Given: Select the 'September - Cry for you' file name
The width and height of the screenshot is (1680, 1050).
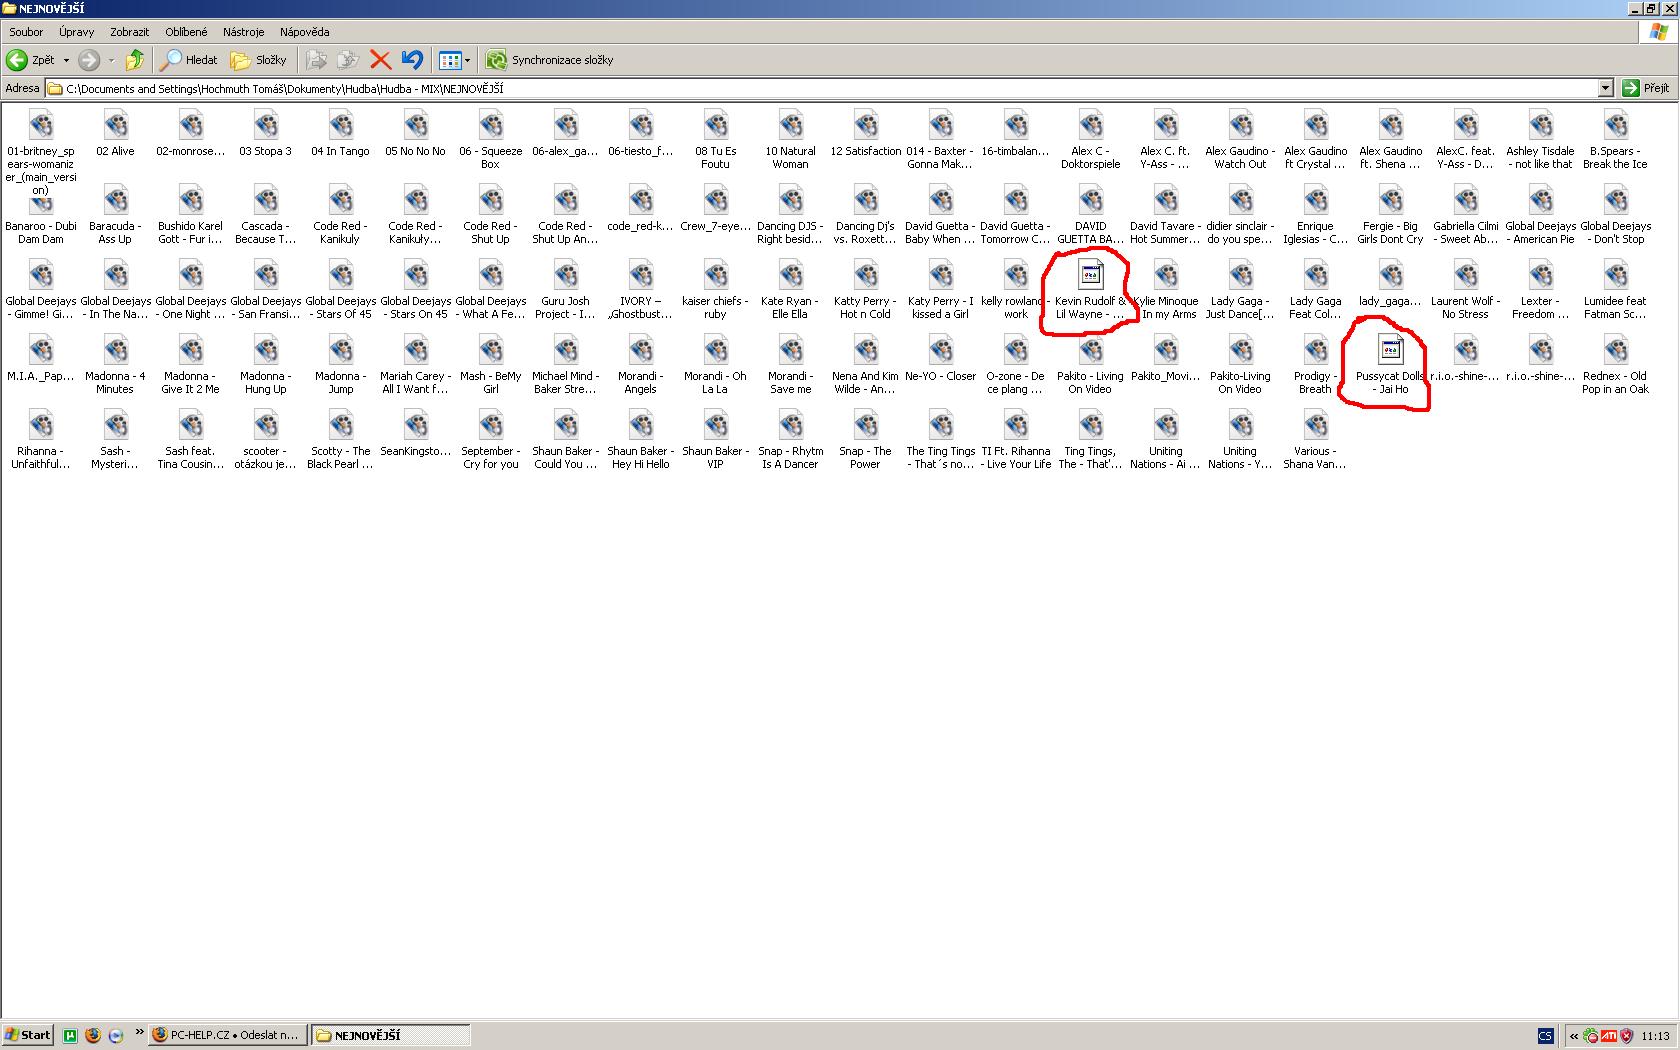Looking at the screenshot, I should (x=490, y=458).
